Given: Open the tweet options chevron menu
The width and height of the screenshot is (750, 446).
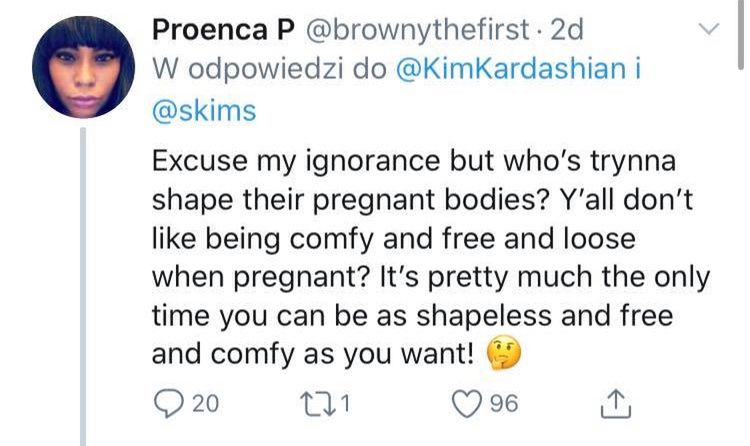Looking at the screenshot, I should click(707, 32).
